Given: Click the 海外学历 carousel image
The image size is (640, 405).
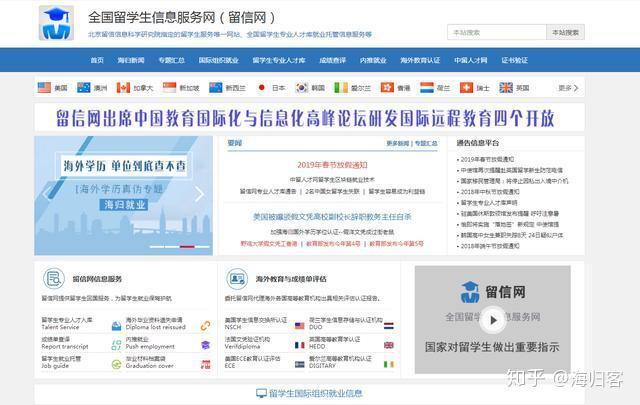Looking at the screenshot, I should pos(124,196).
